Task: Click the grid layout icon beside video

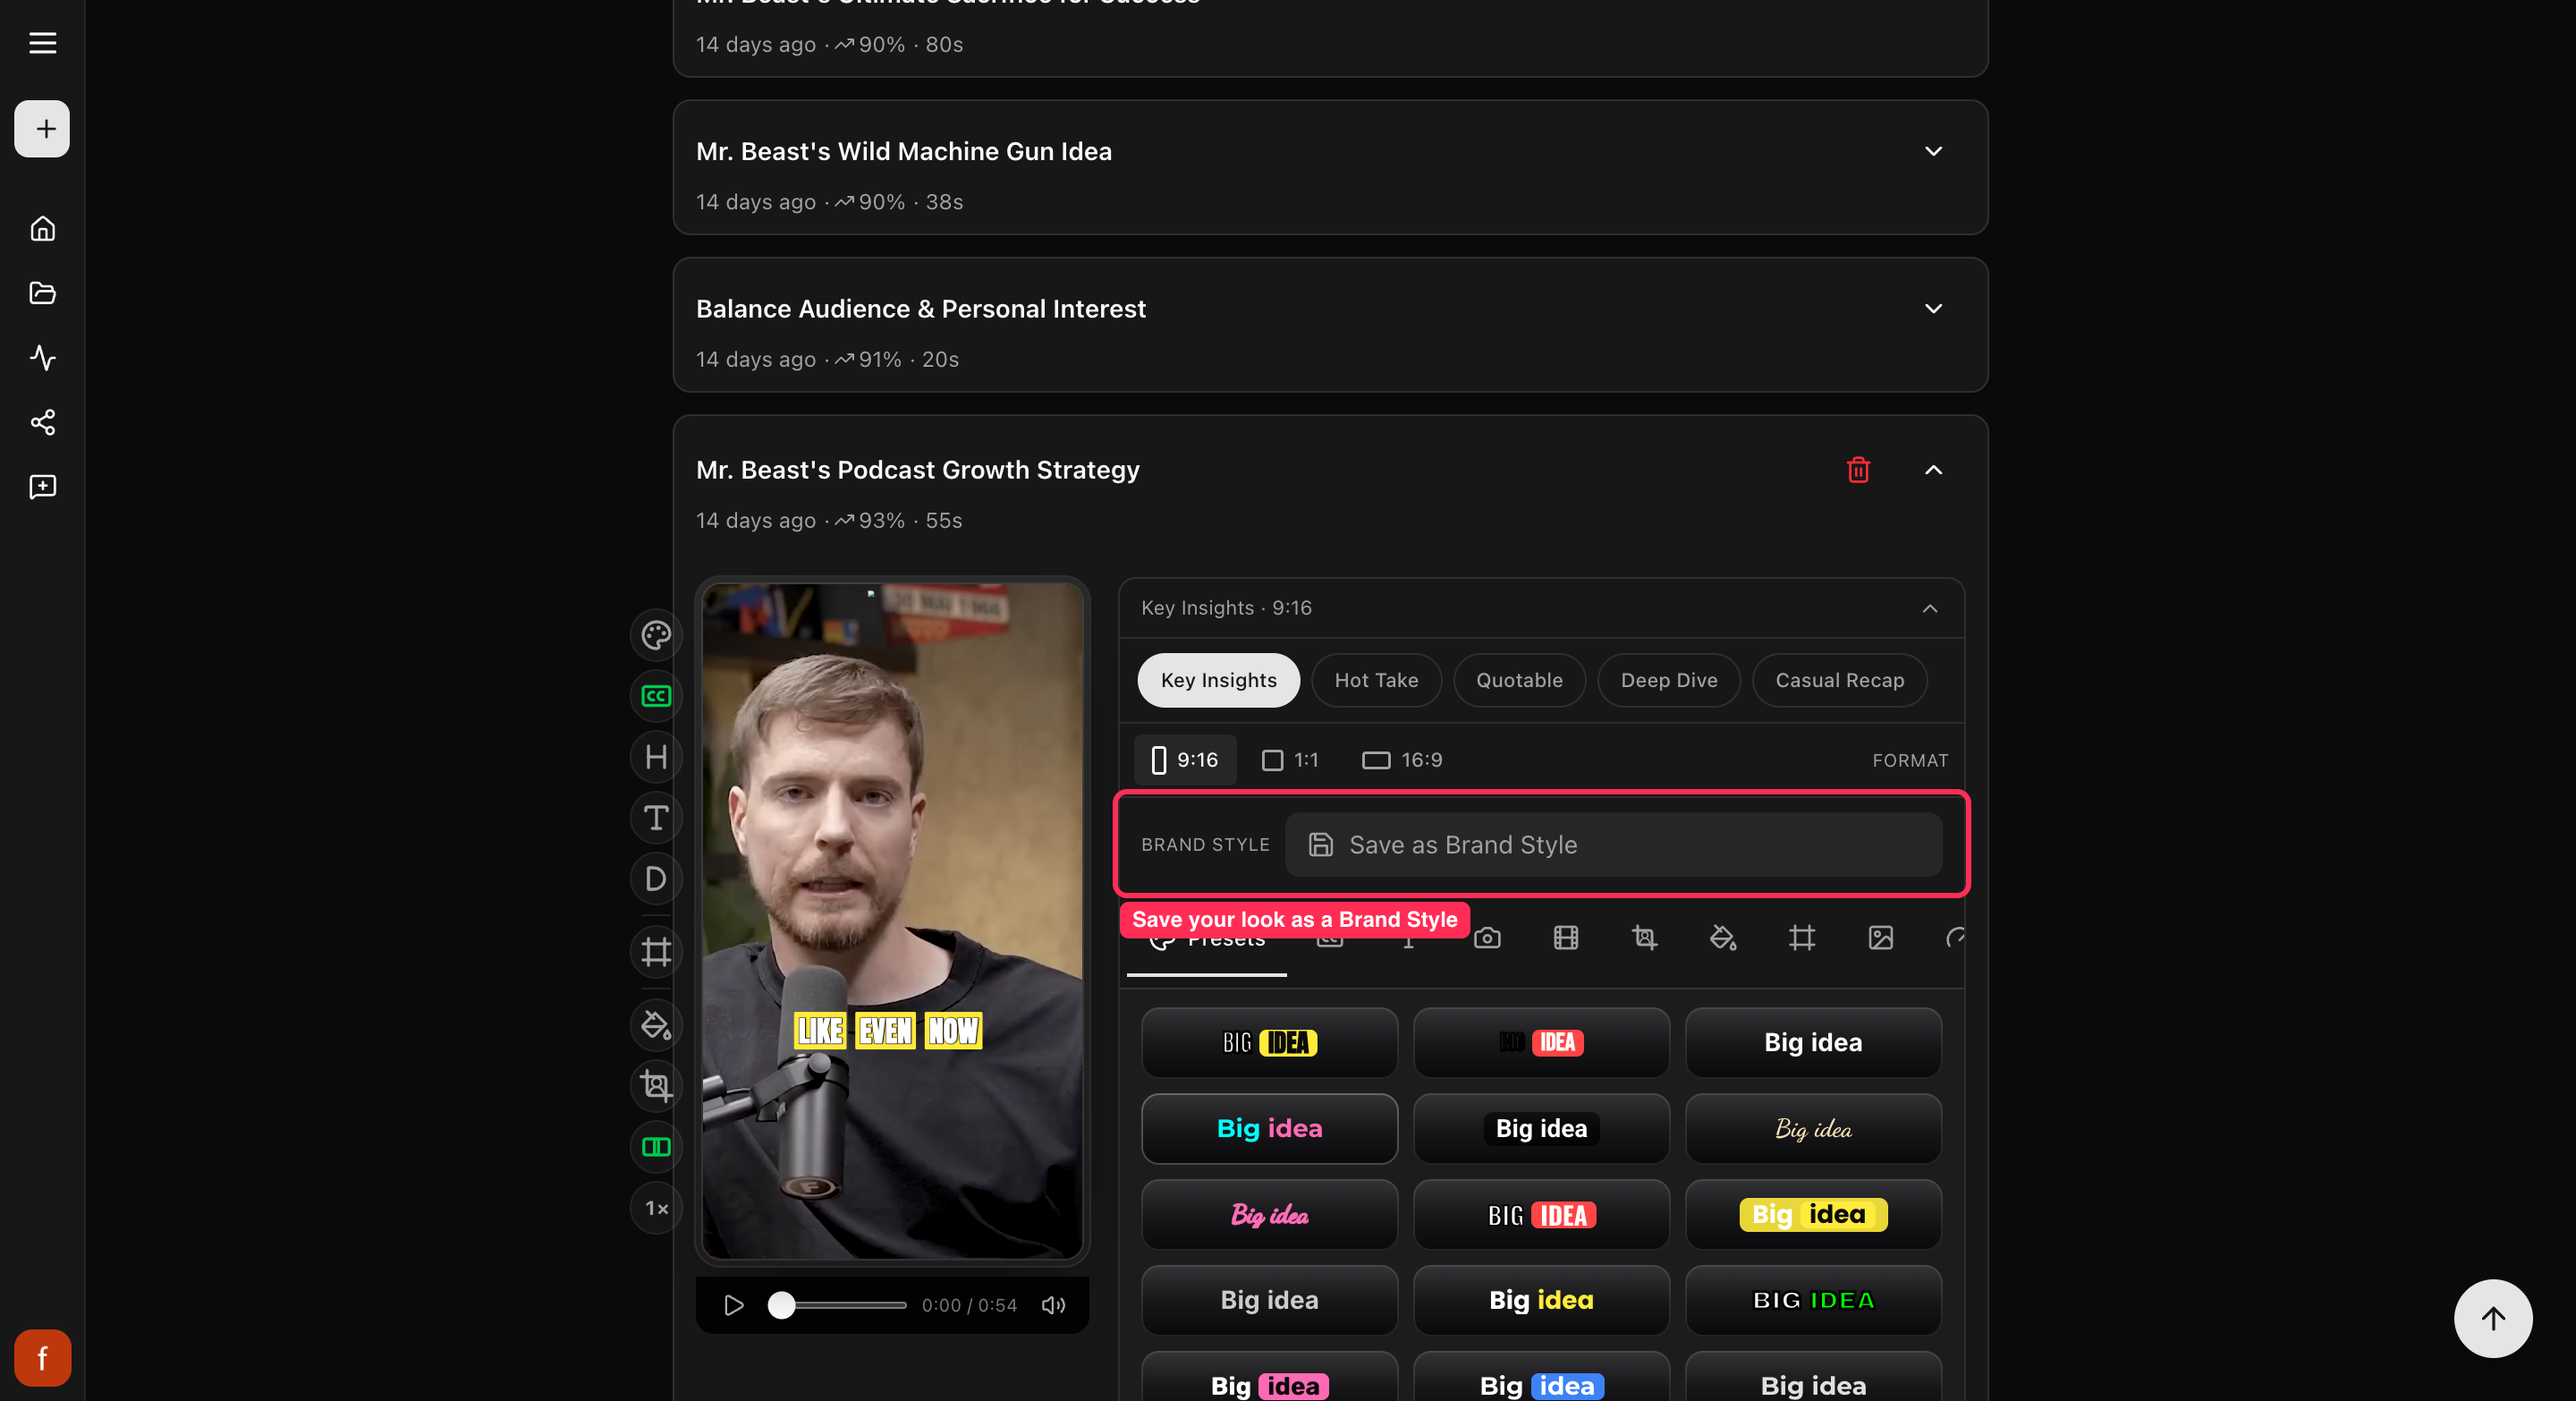Action: click(x=656, y=951)
